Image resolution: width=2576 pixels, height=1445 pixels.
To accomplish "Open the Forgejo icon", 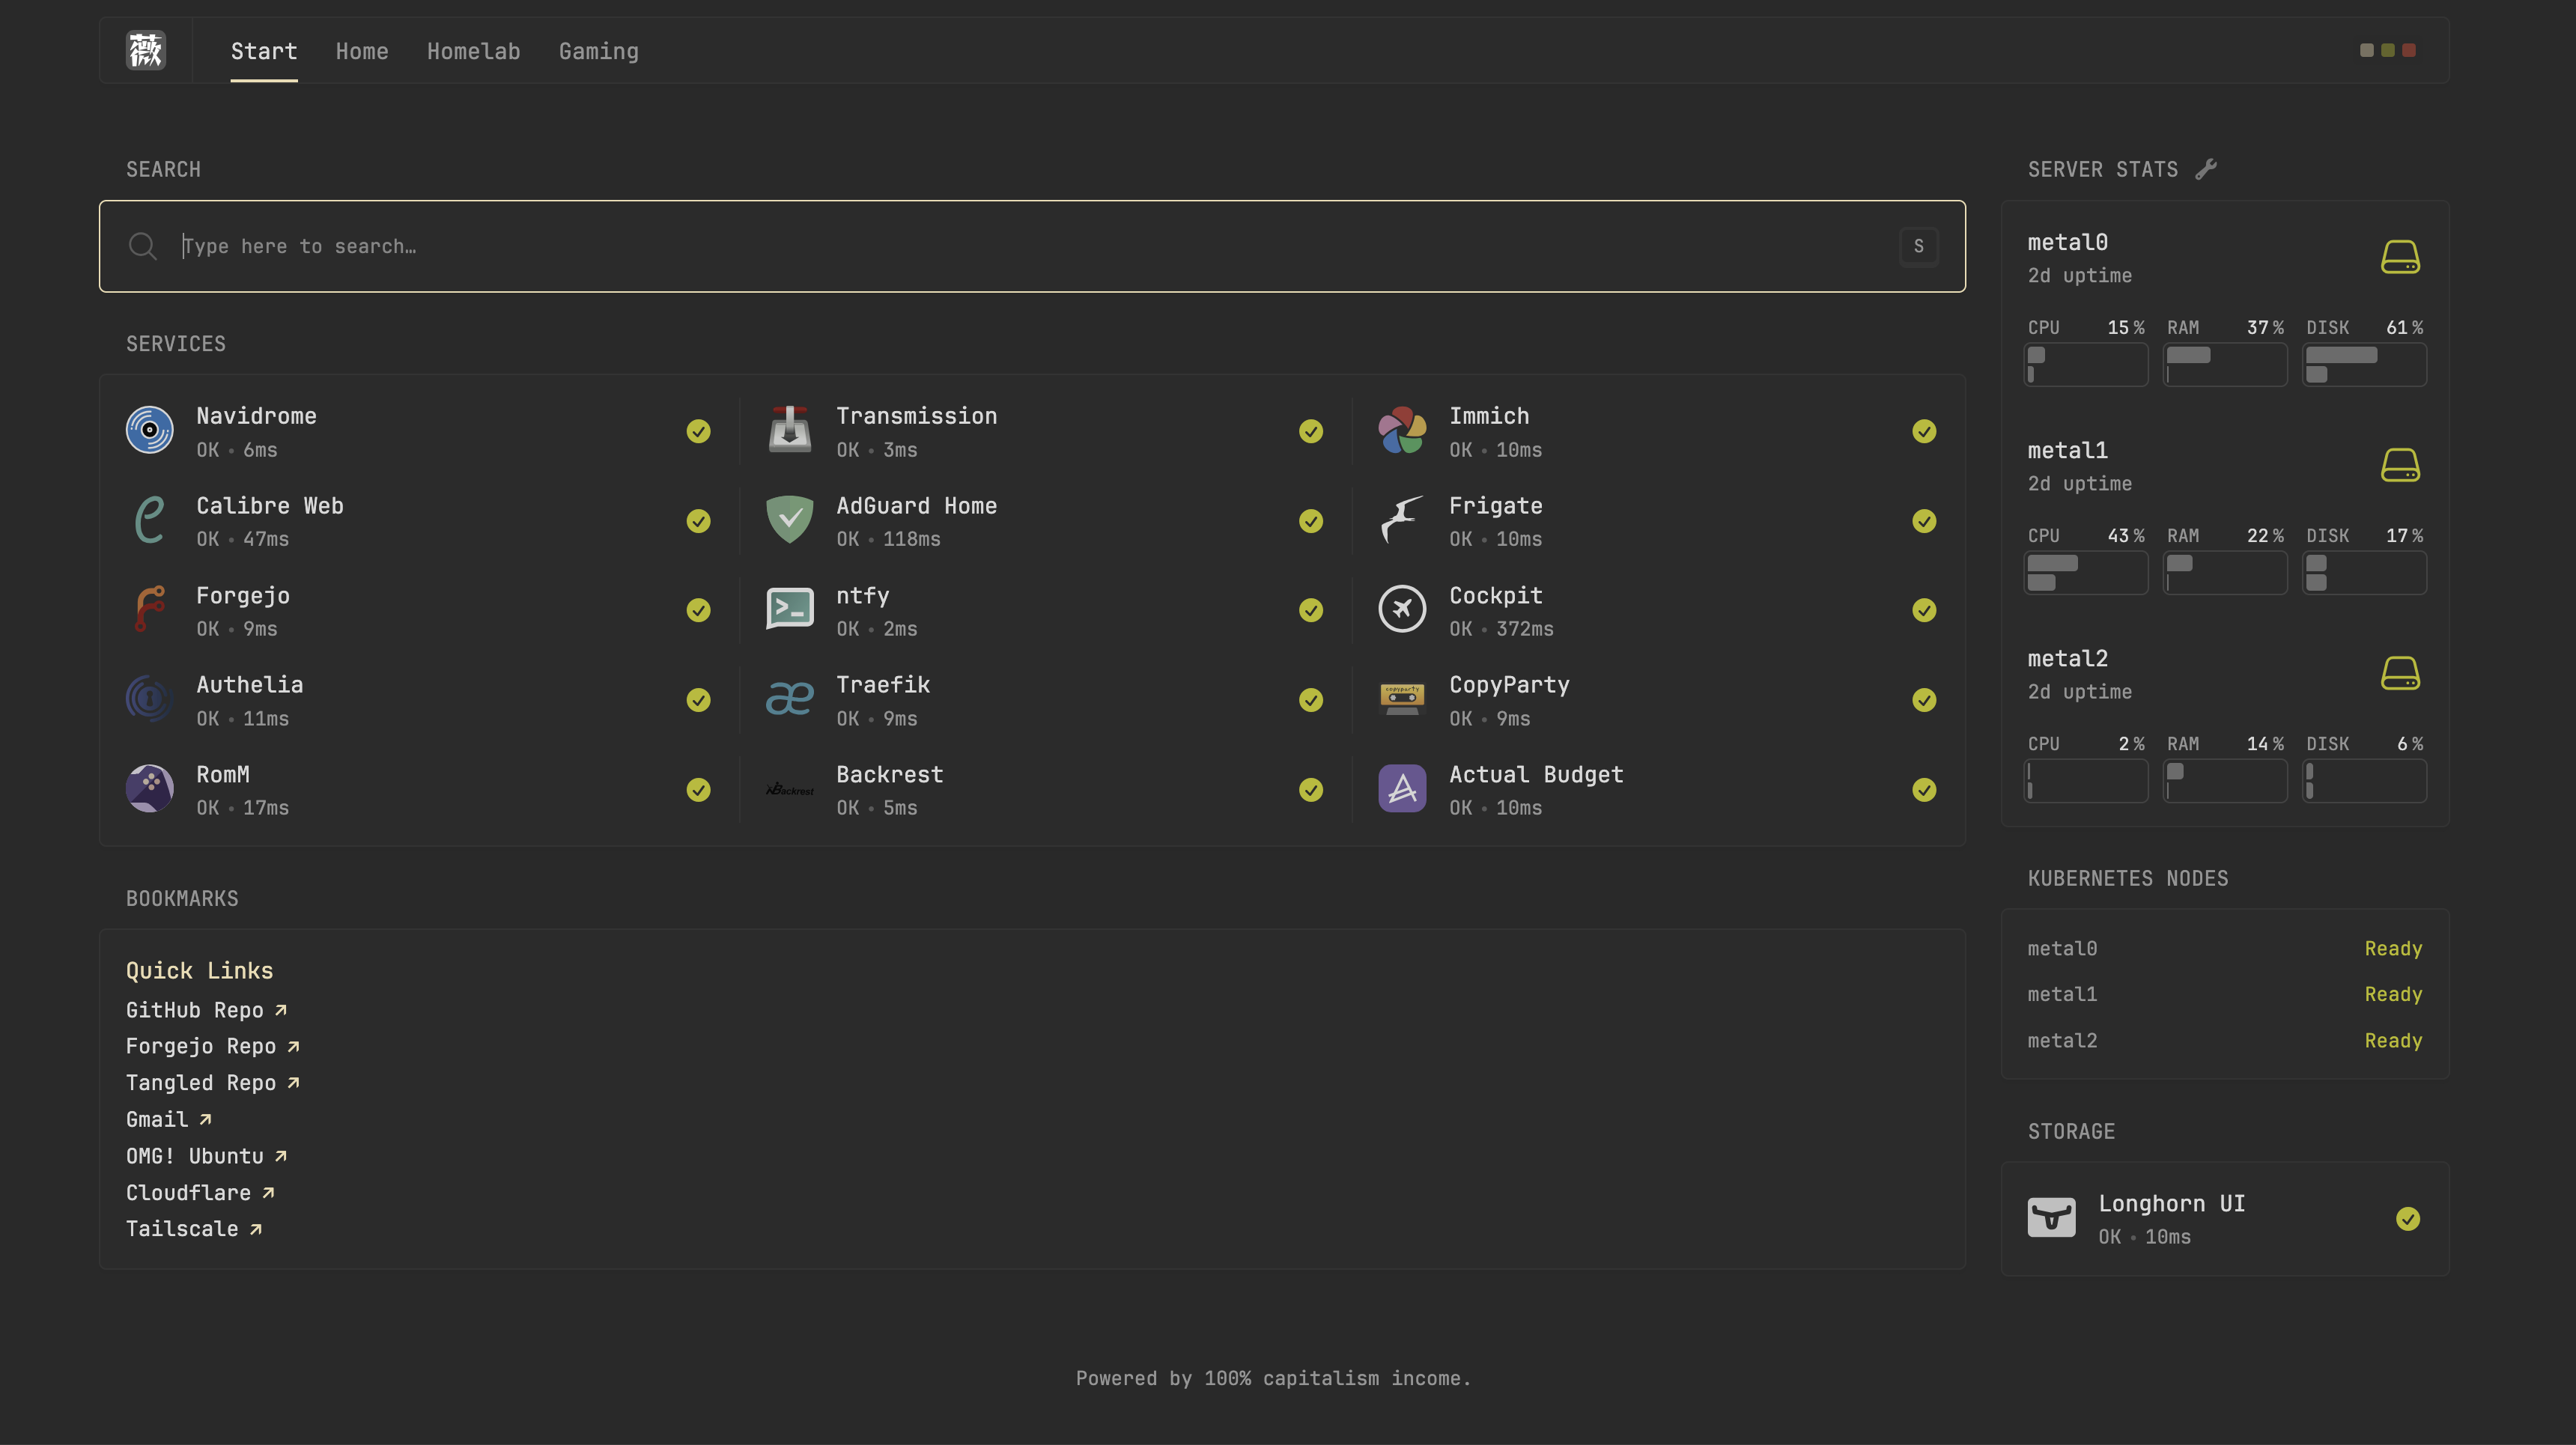I will point(150,610).
